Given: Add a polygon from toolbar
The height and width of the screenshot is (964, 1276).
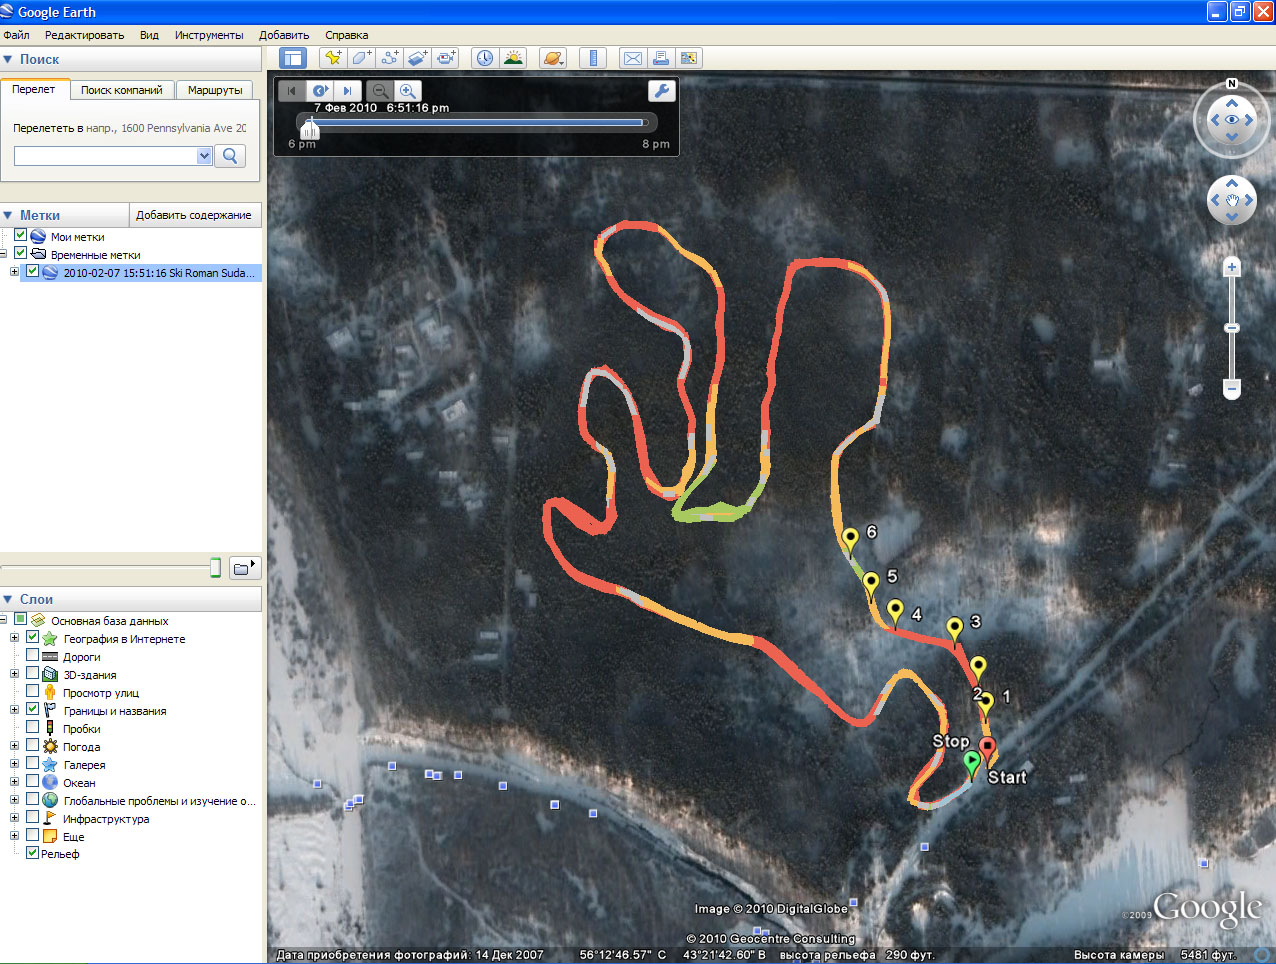Looking at the screenshot, I should coord(361,58).
